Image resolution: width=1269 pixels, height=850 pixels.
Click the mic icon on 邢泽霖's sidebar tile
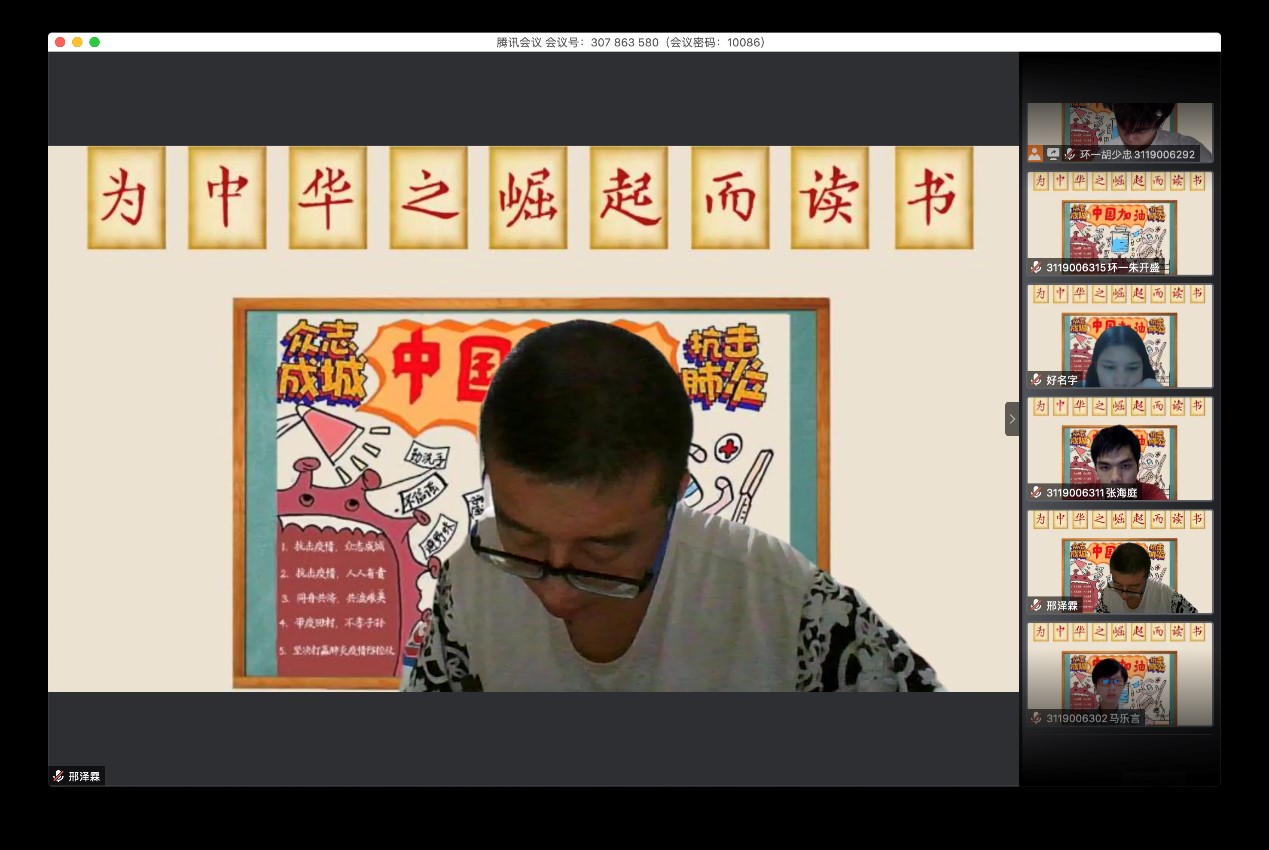[x=1036, y=605]
